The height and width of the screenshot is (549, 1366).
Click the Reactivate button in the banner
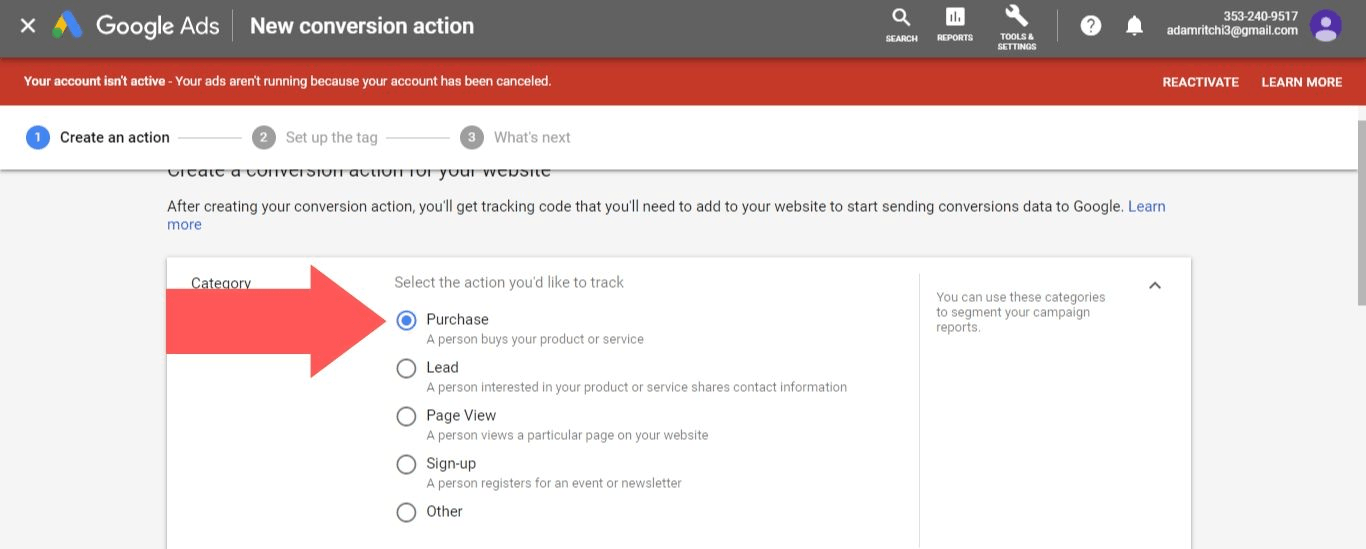point(1200,82)
